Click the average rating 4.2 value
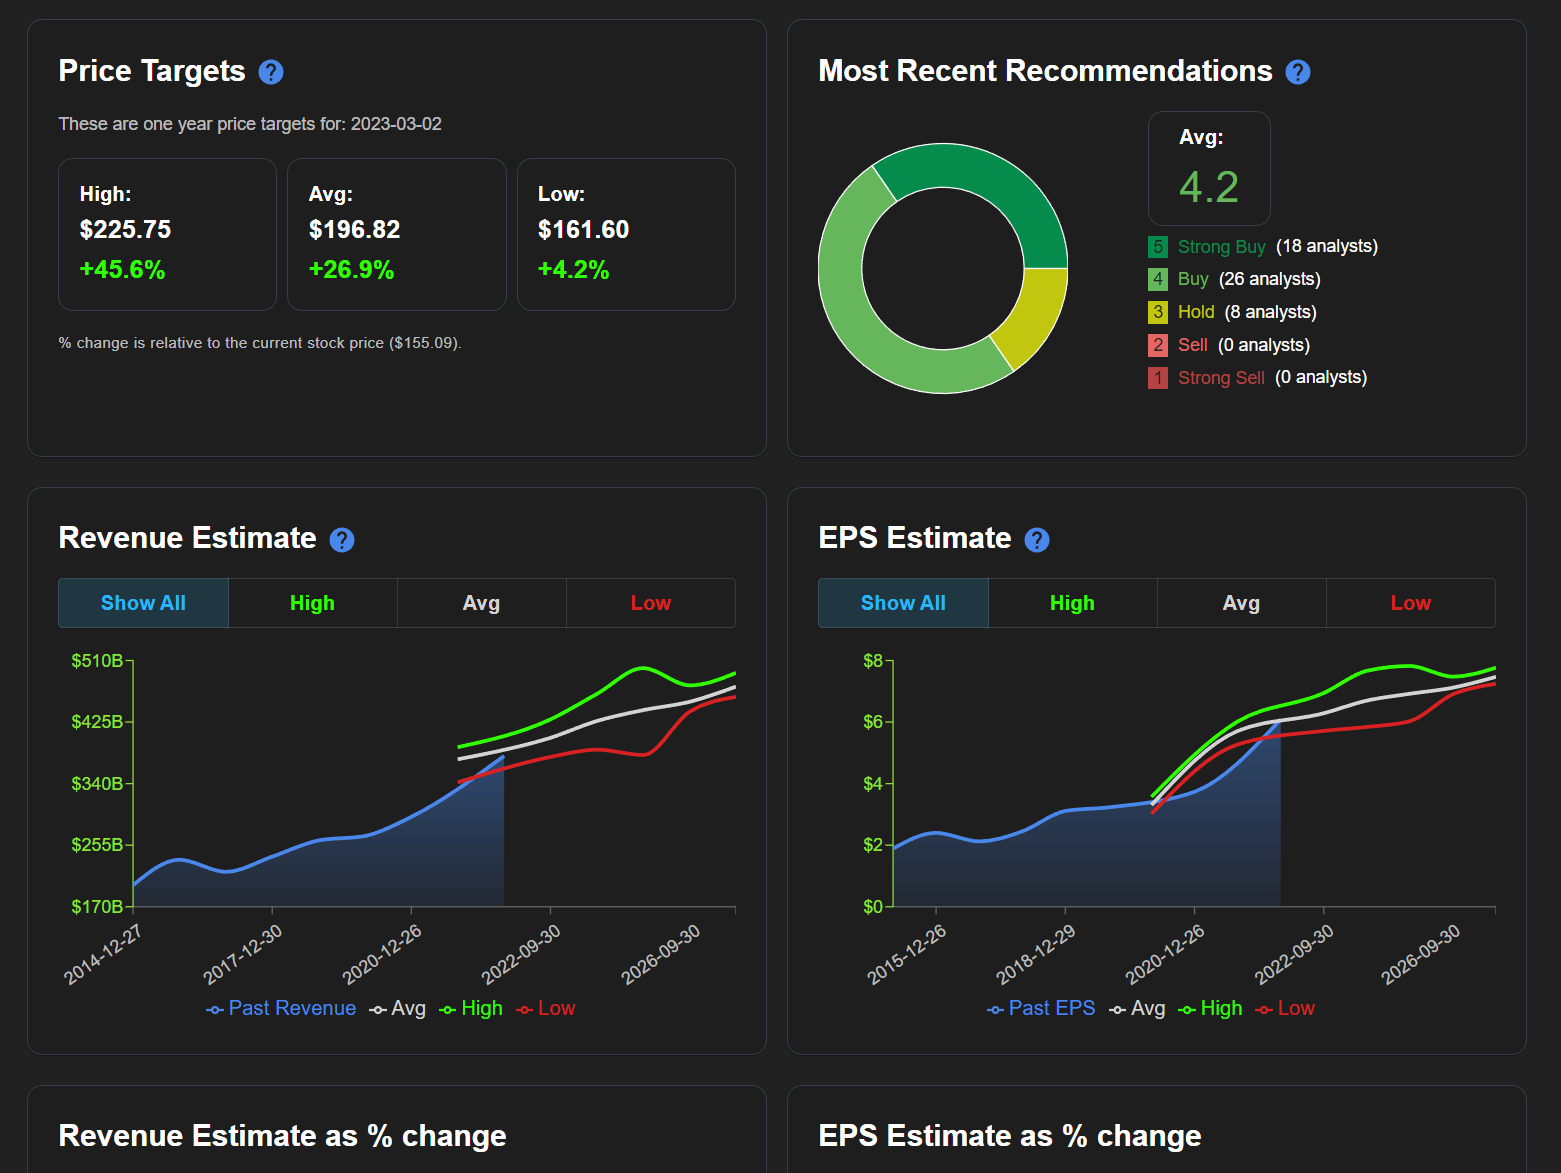Screen dimensions: 1561x1173 coord(1209,187)
